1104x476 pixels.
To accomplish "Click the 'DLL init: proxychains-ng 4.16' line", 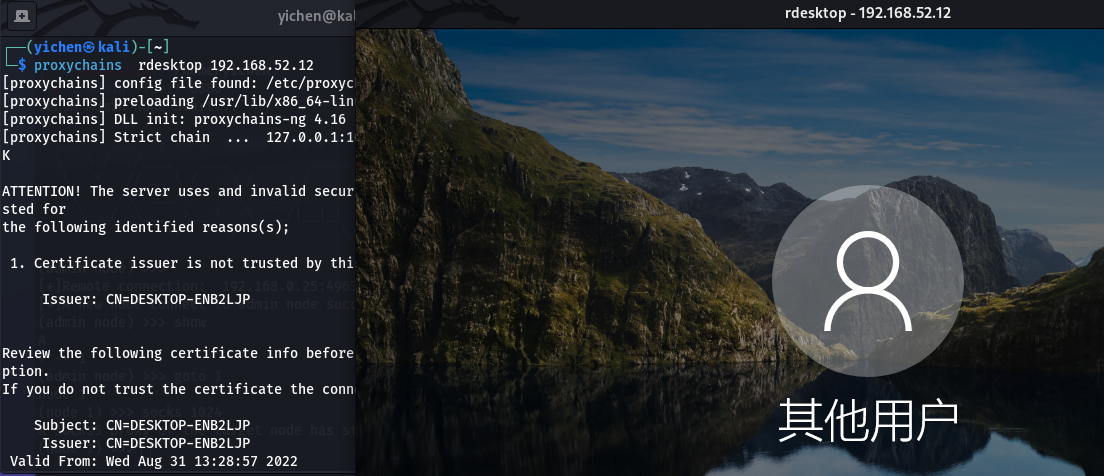I will pos(174,119).
